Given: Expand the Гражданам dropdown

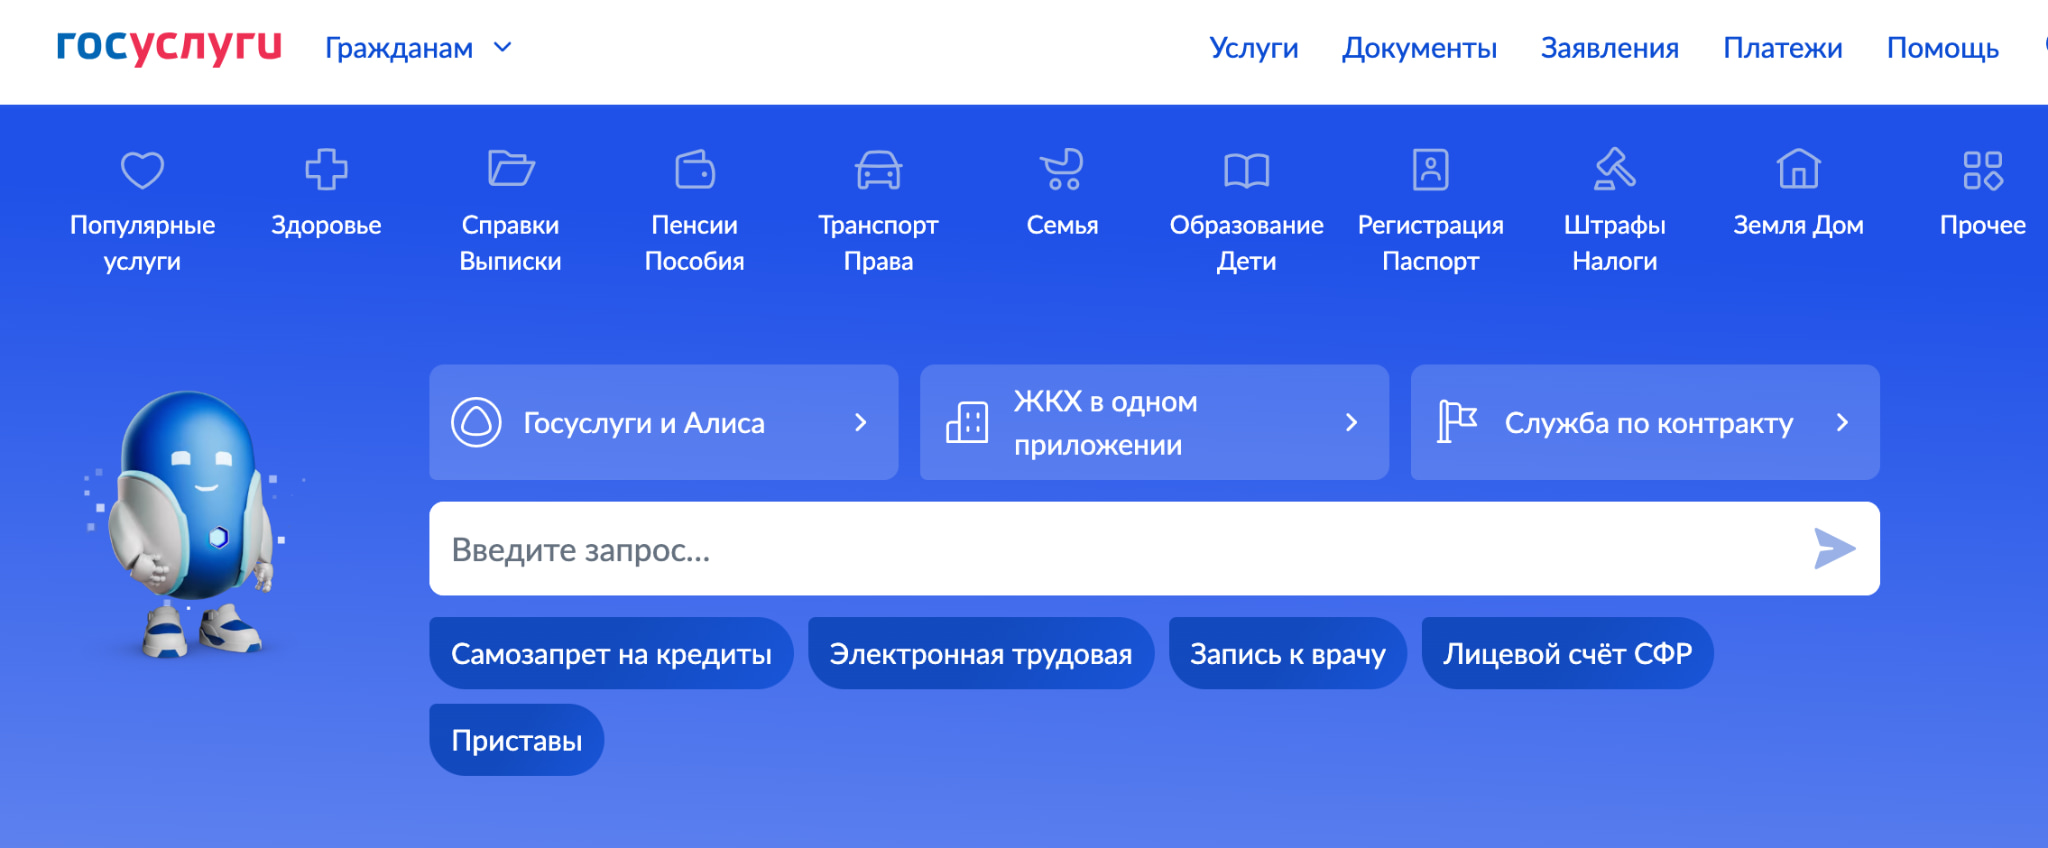Looking at the screenshot, I should point(418,48).
